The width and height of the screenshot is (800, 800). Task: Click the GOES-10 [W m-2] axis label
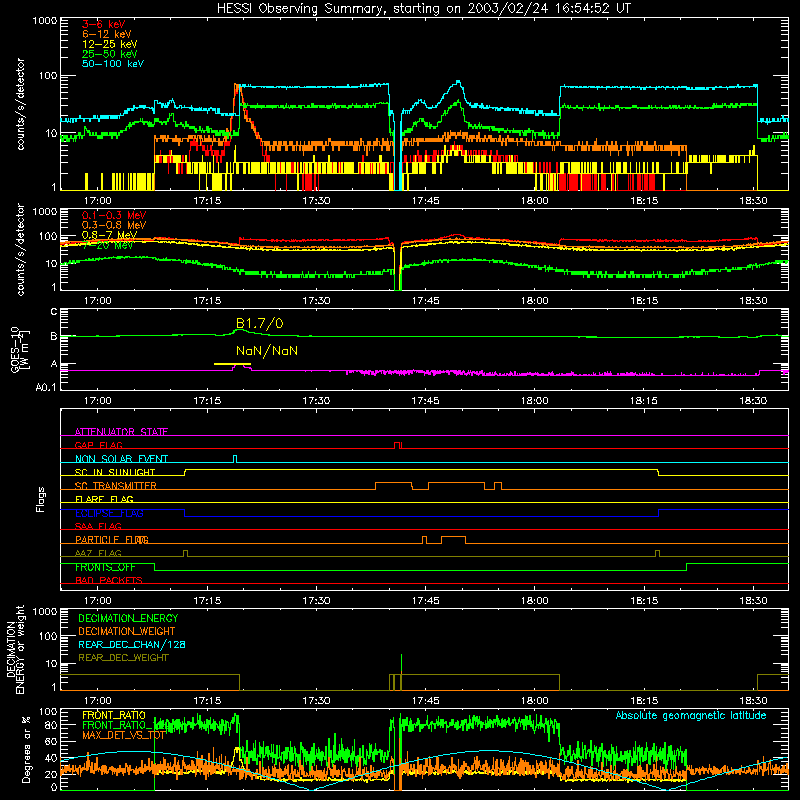[20, 349]
